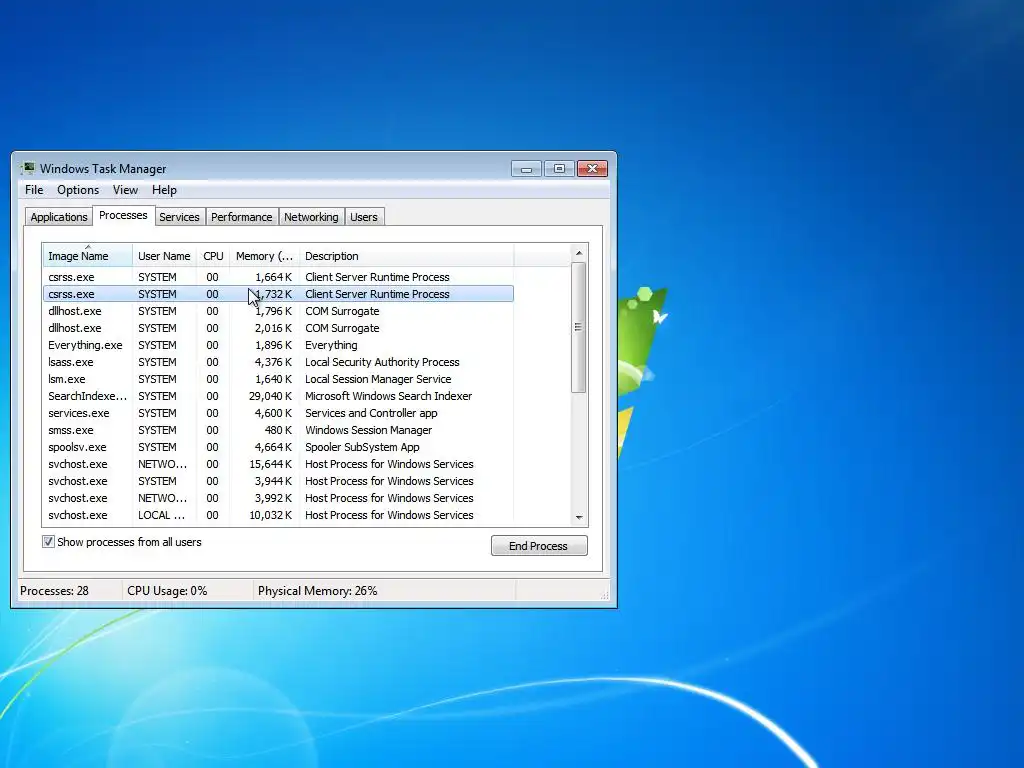Select csrss.exe row with 1,664 K memory
Screen dimensions: 1024x768
tap(278, 277)
